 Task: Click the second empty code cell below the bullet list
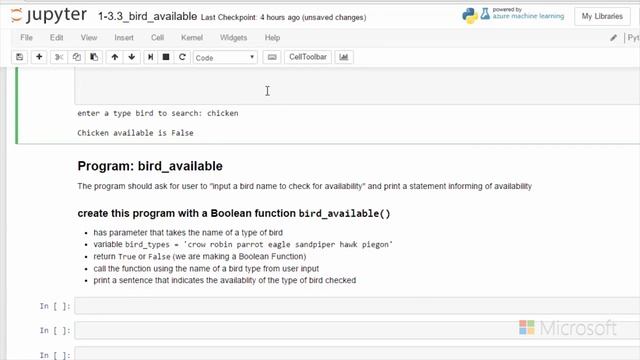pyautogui.click(x=357, y=330)
